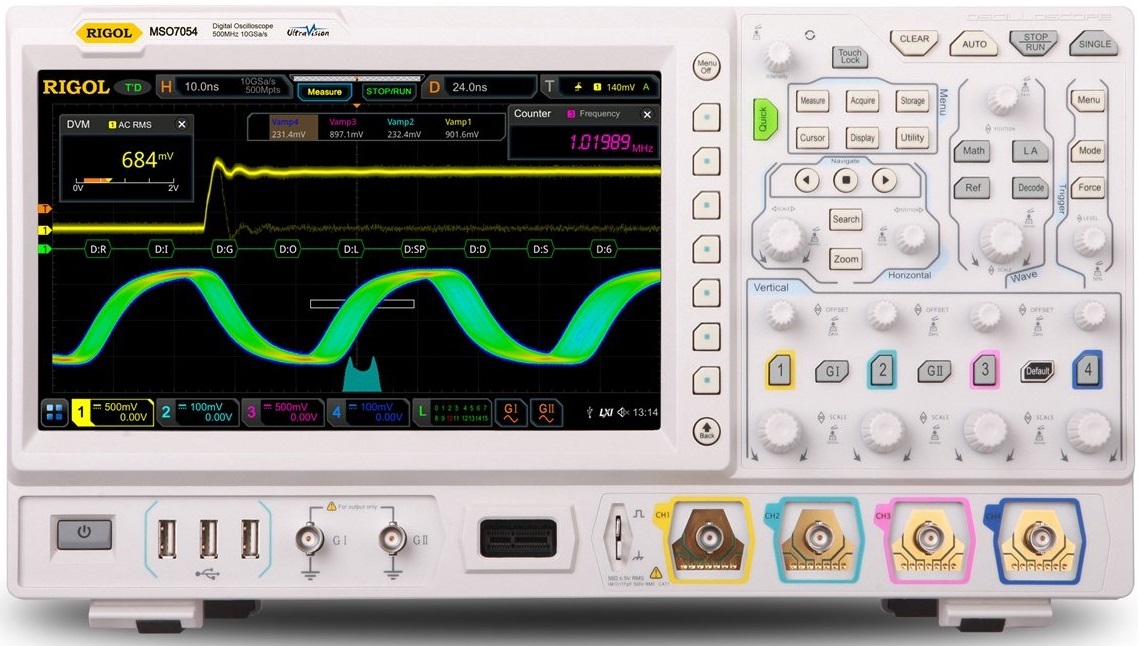Open the L logic channels label on screen
This screenshot has height=646, width=1138.
point(452,412)
